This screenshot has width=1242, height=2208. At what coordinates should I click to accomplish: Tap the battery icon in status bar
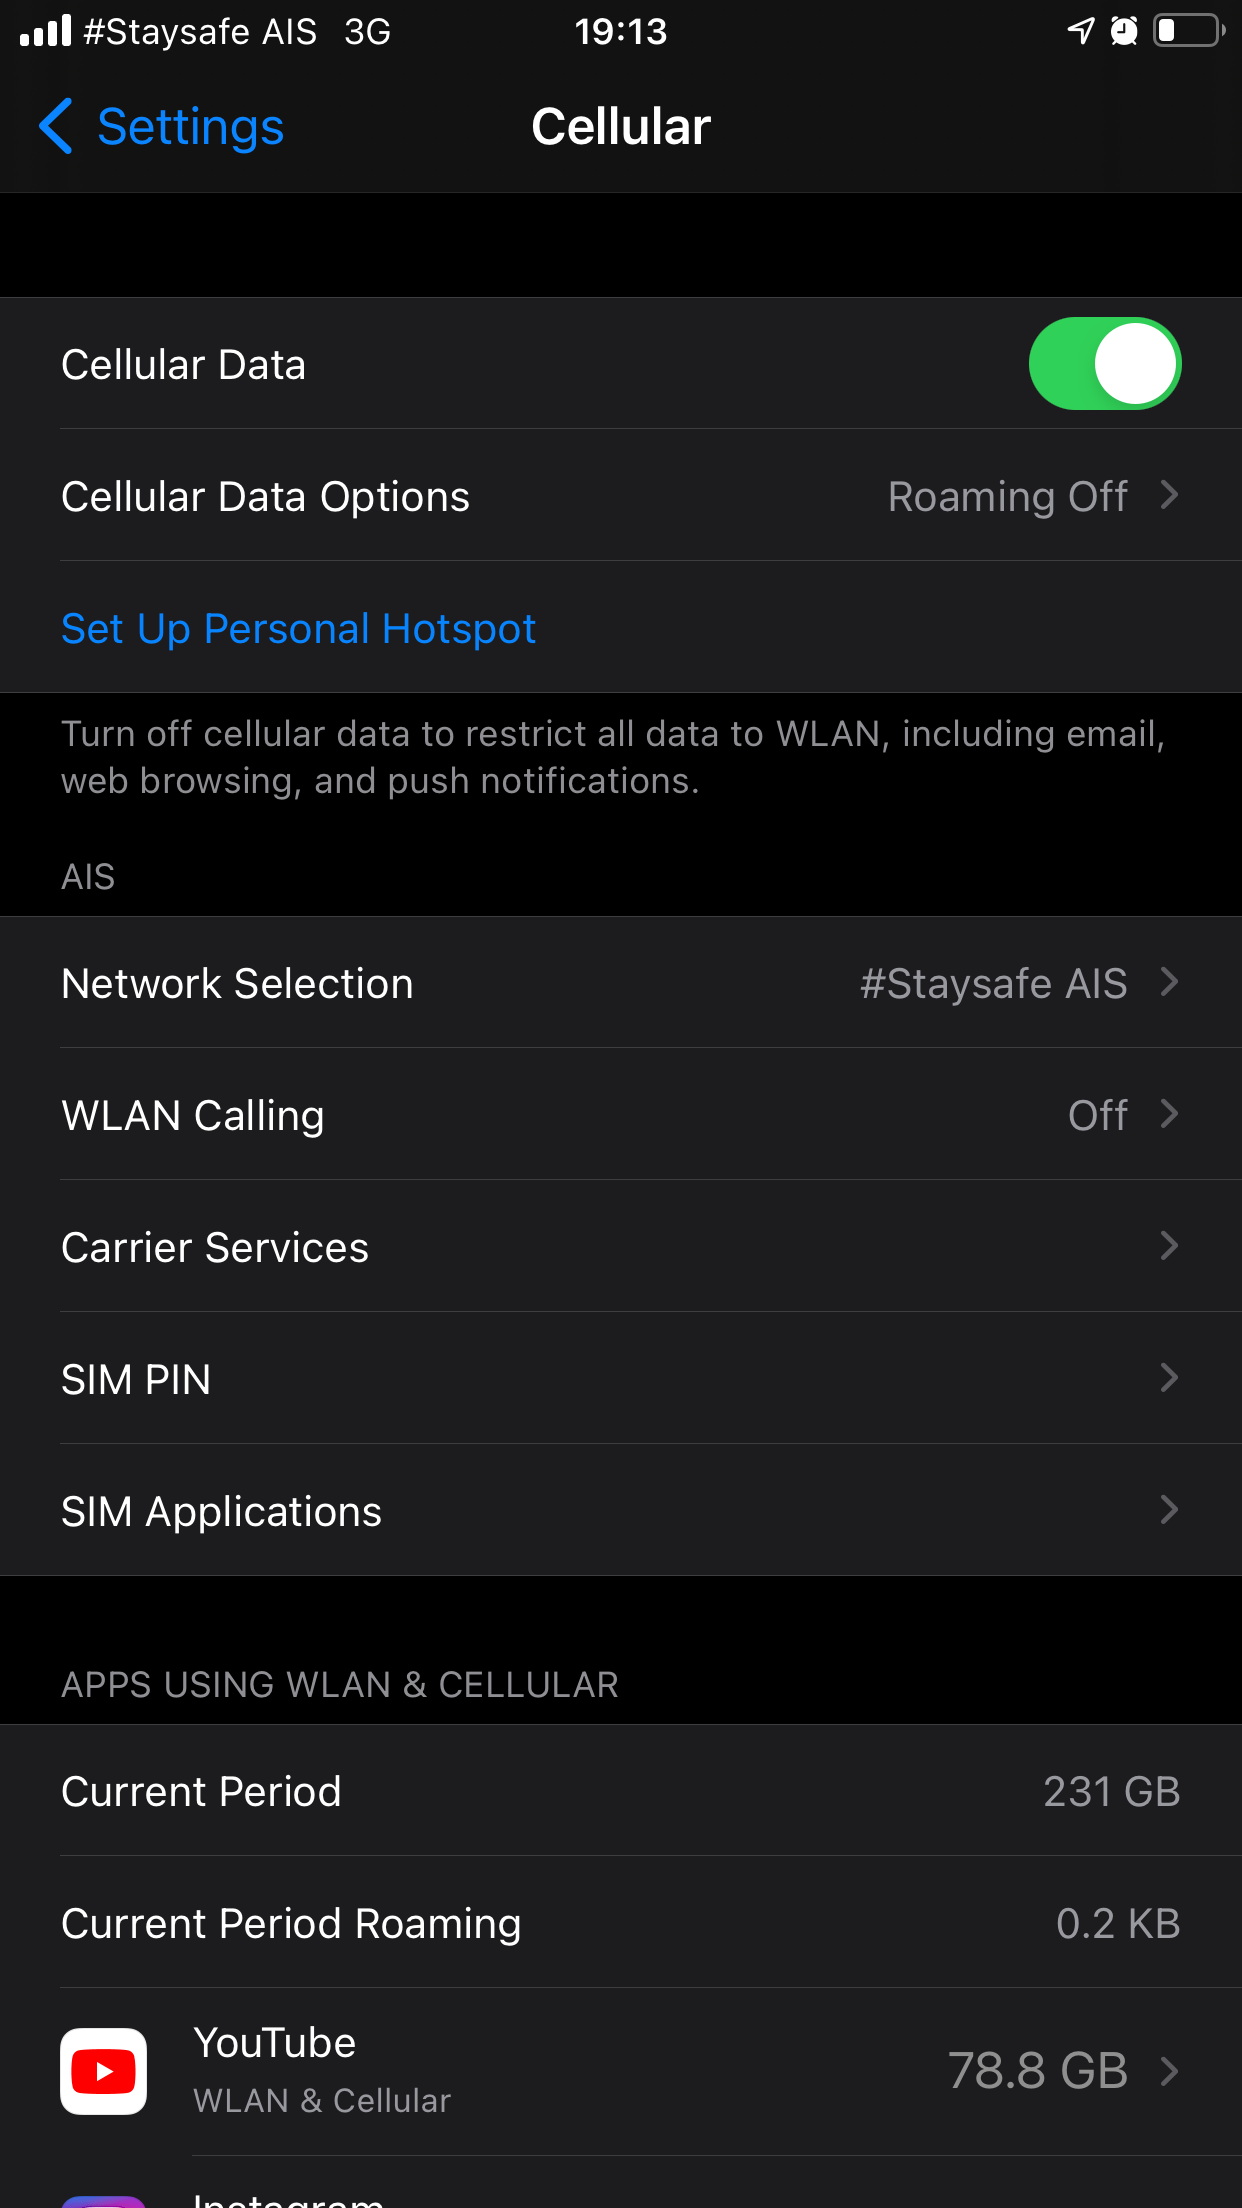point(1188,31)
